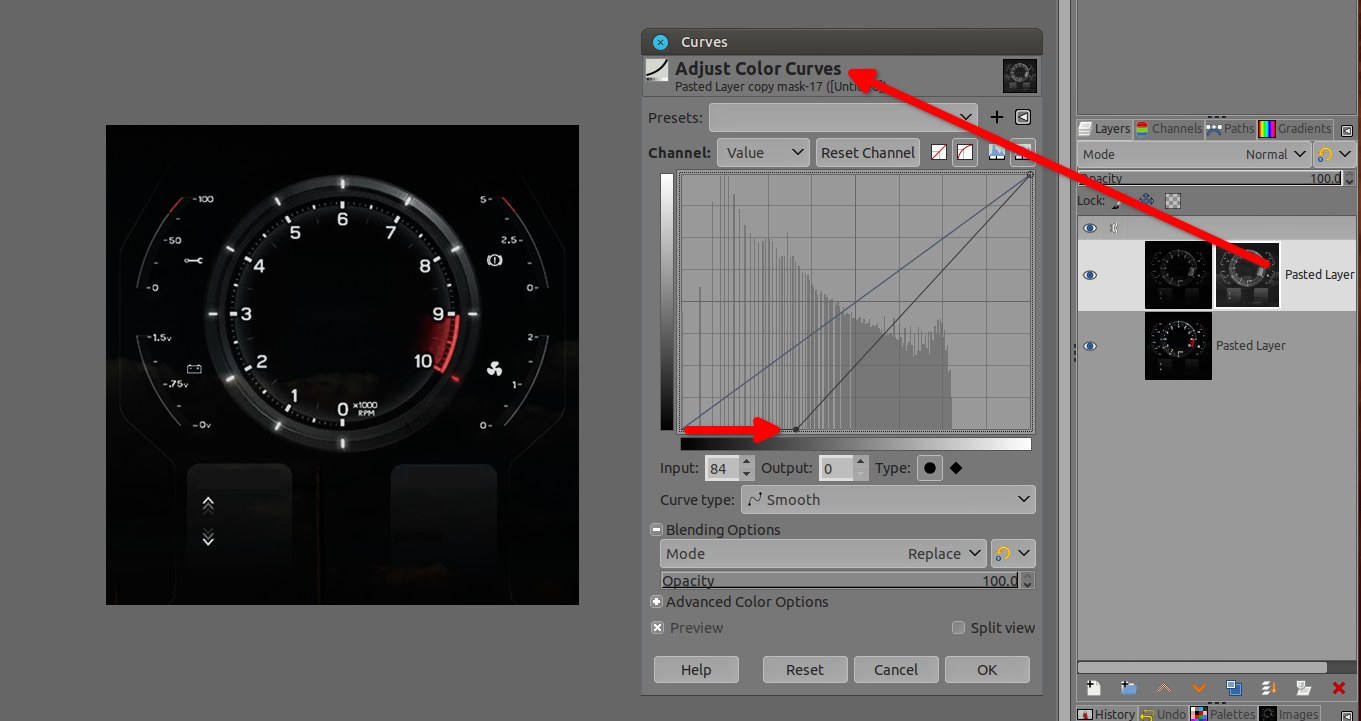Open the Images tab
This screenshot has height=721, width=1361.
point(1290,714)
